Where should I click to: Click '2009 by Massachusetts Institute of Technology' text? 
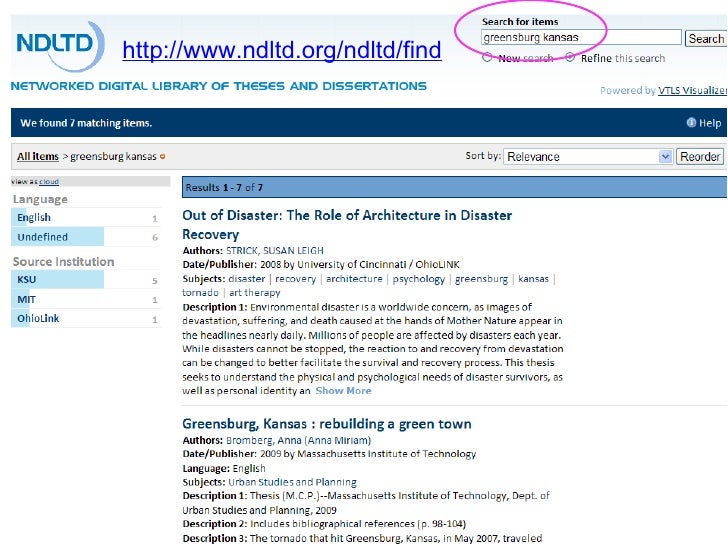click(368, 454)
